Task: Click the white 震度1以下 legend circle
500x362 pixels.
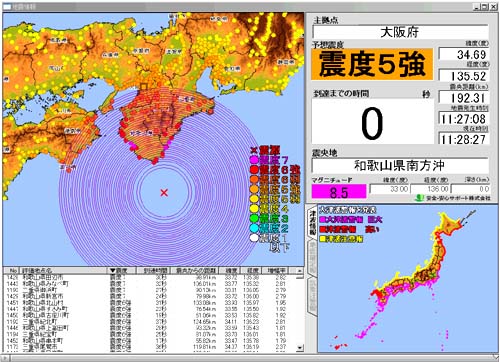Action: [254, 238]
